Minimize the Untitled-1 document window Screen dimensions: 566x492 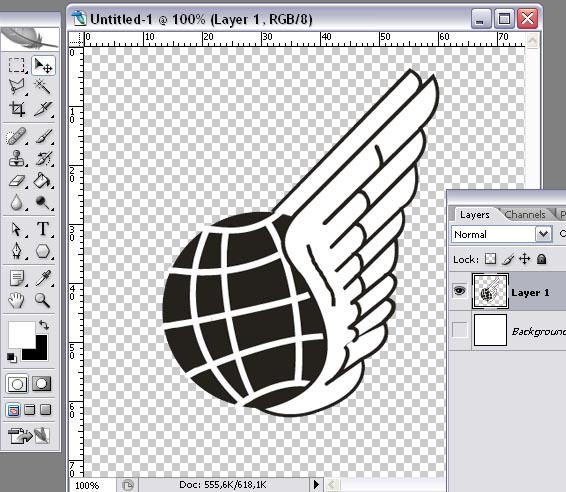(x=481, y=18)
